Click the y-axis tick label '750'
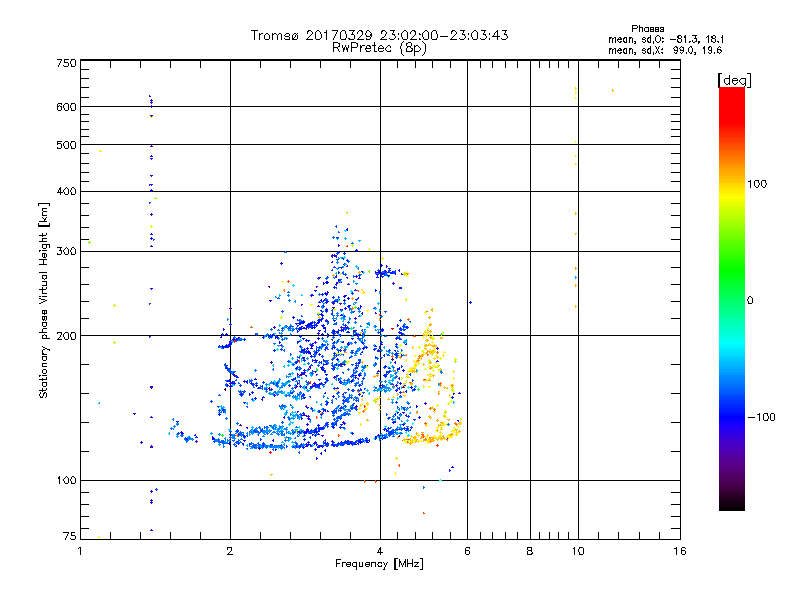Viewport: 800px width, 600px height. (x=66, y=63)
